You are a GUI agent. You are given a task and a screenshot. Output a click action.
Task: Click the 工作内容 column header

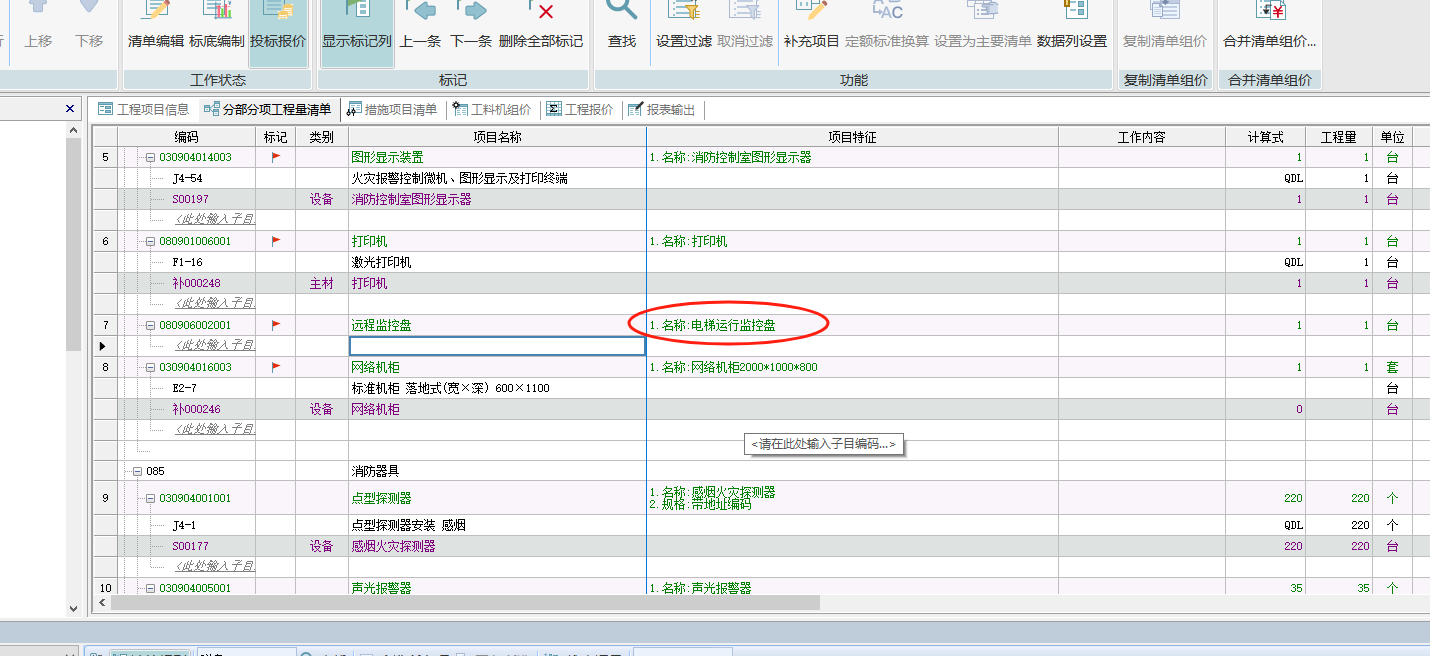[x=1141, y=137]
